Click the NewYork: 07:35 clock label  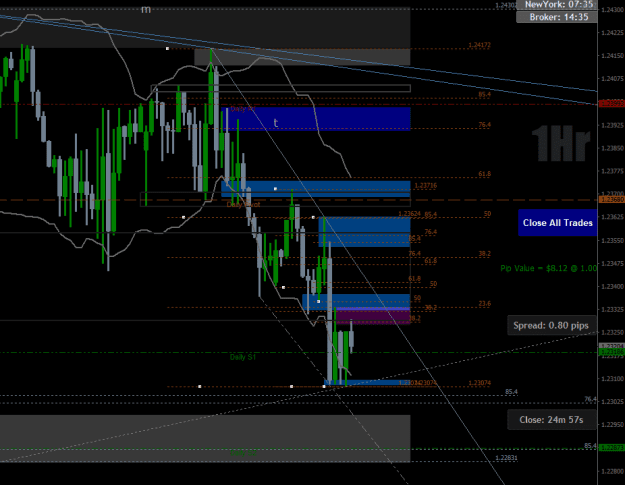tap(557, 4)
